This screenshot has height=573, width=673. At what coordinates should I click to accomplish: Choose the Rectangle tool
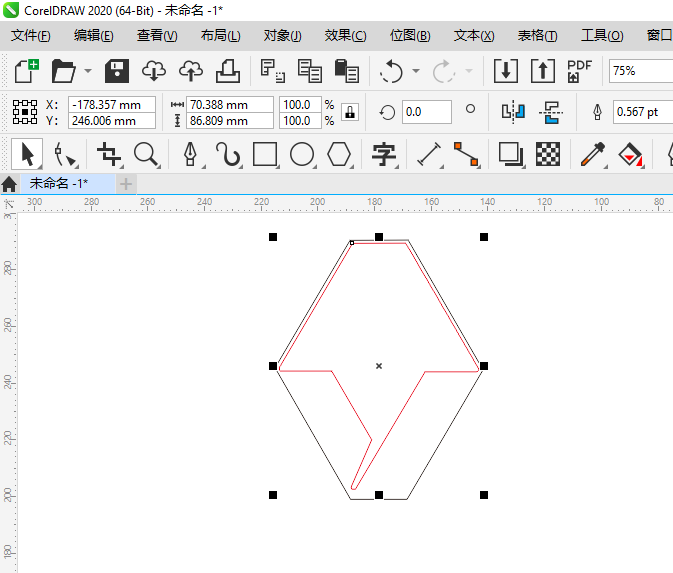264,154
